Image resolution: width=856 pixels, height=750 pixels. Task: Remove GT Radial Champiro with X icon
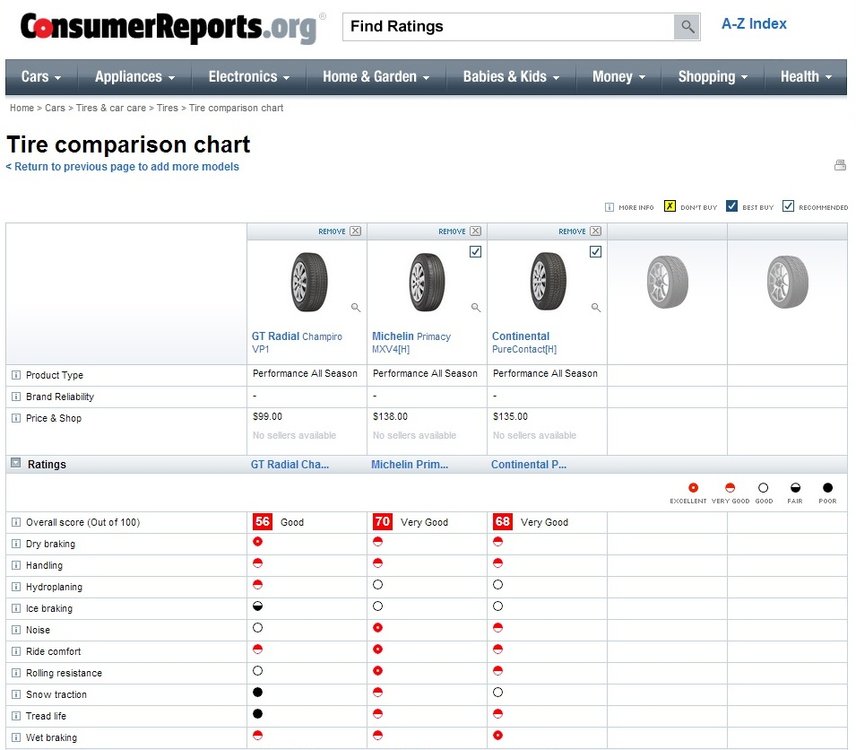[x=355, y=231]
